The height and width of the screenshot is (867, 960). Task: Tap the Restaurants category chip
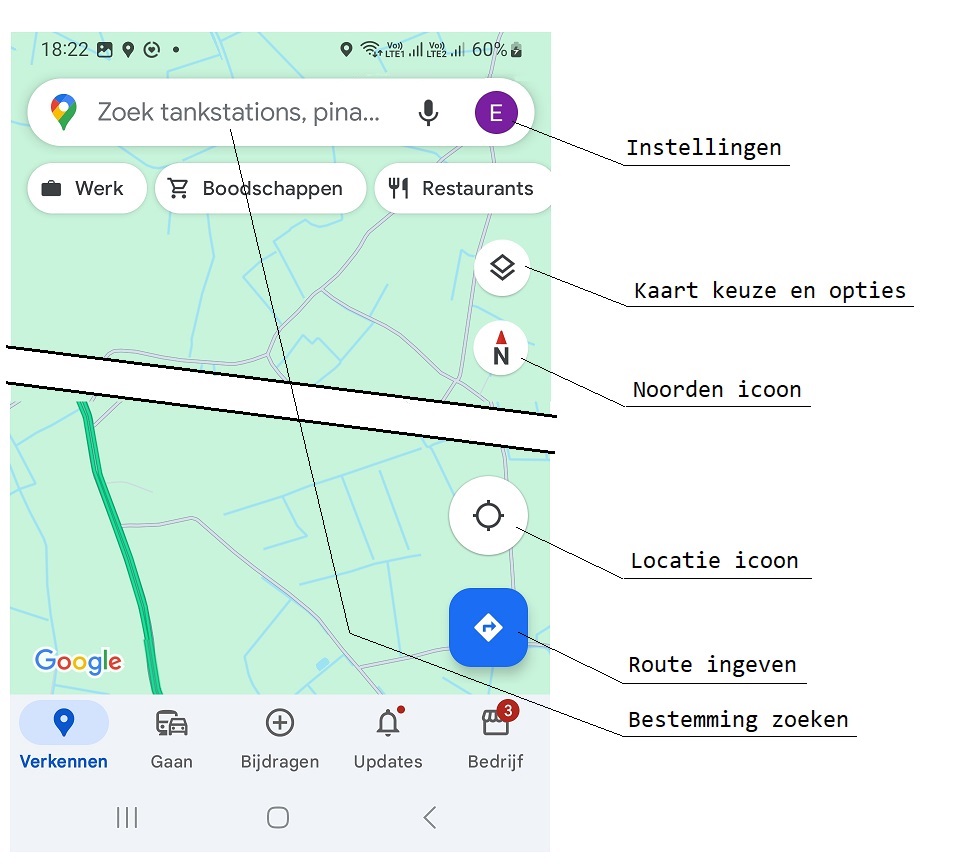click(x=463, y=188)
